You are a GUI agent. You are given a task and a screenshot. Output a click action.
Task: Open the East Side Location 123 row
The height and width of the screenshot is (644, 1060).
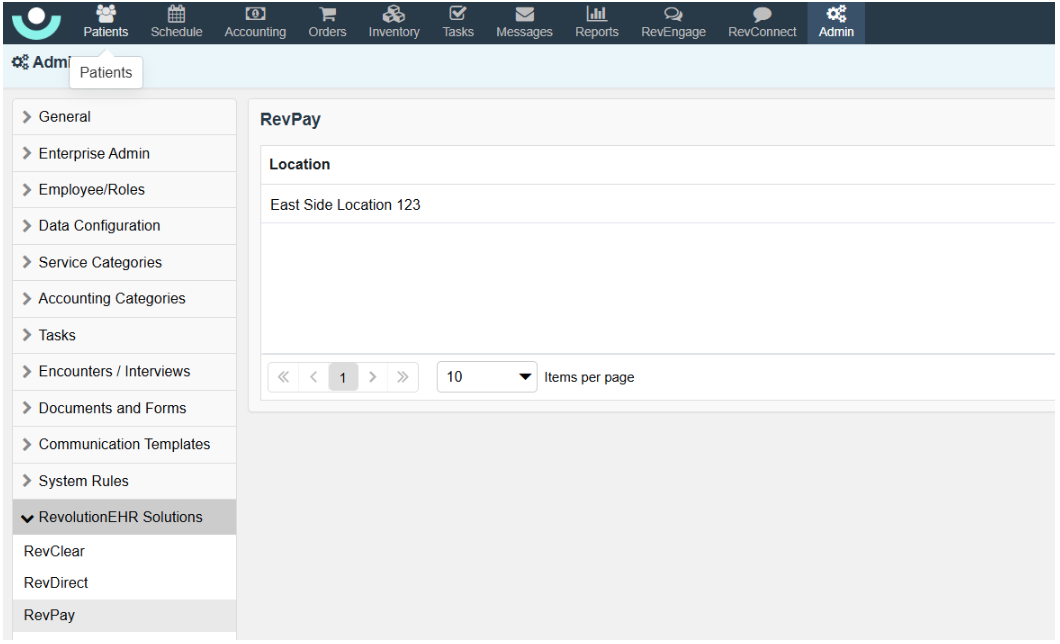point(657,205)
